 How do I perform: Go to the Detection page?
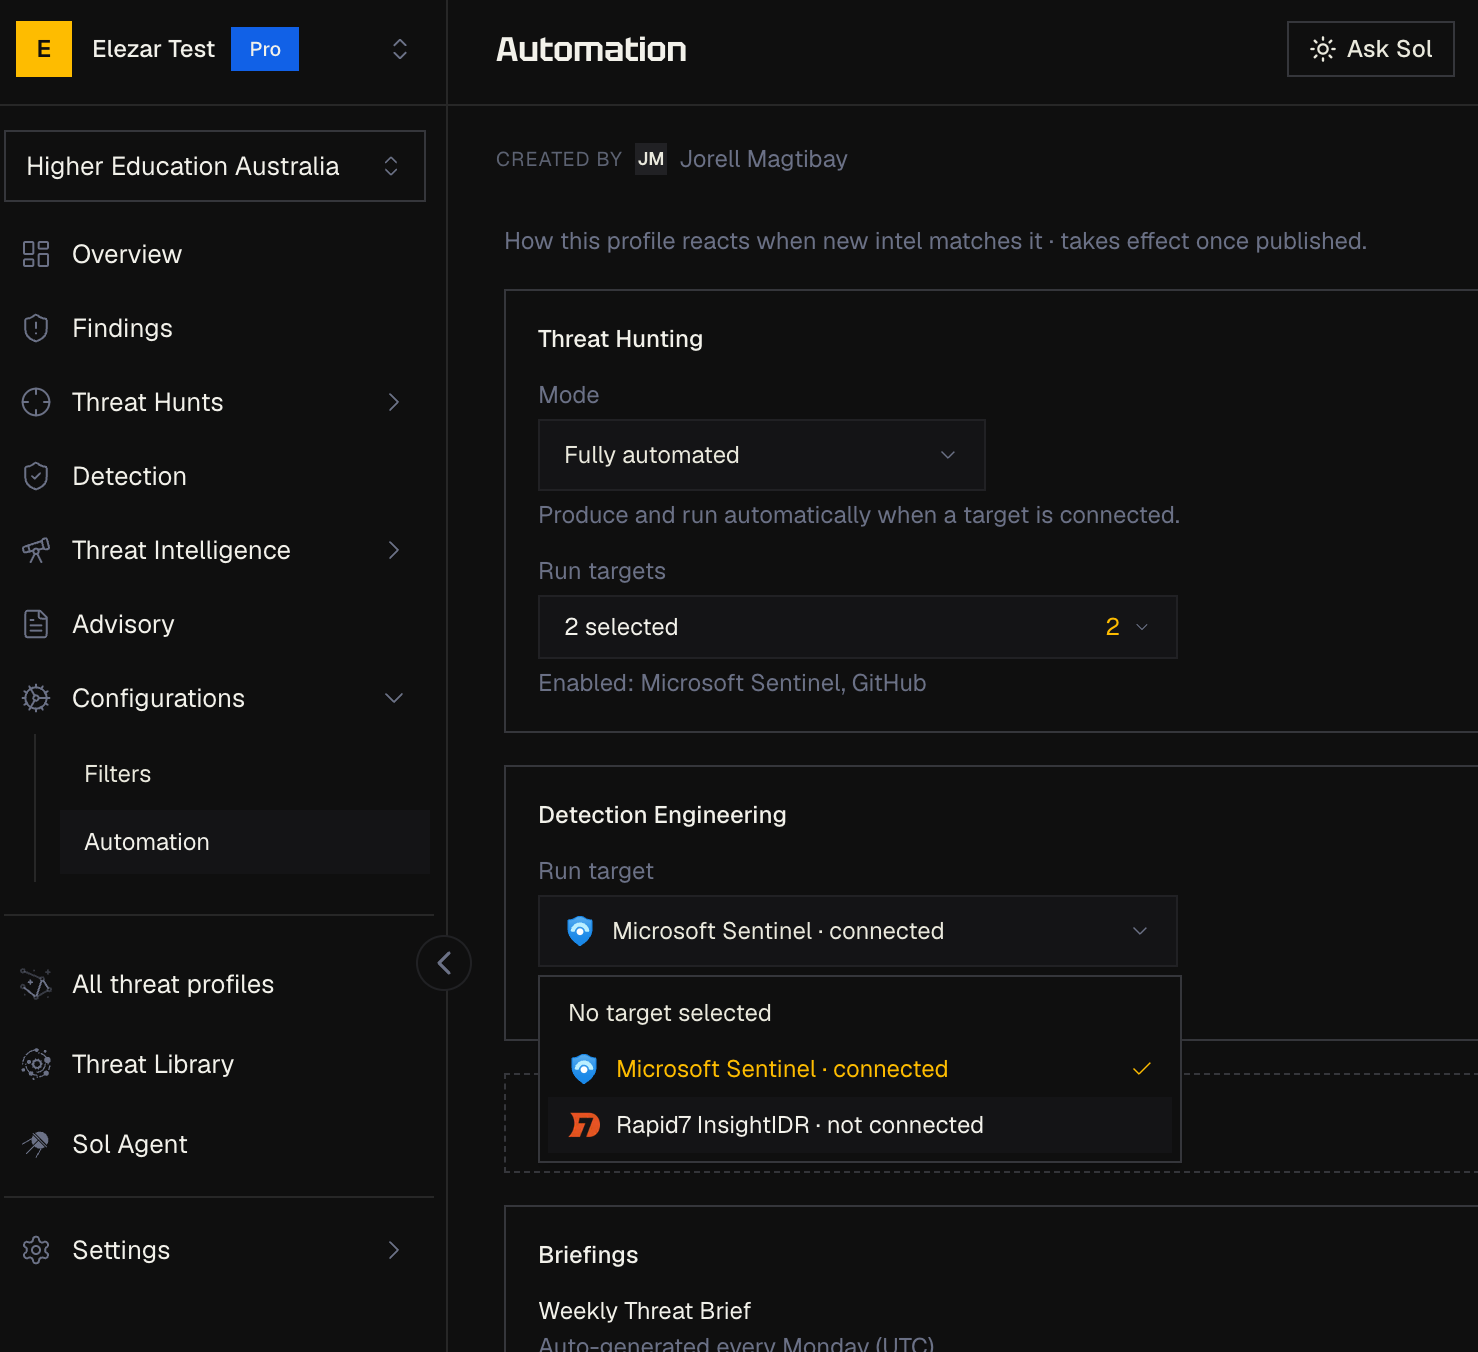coord(129,476)
